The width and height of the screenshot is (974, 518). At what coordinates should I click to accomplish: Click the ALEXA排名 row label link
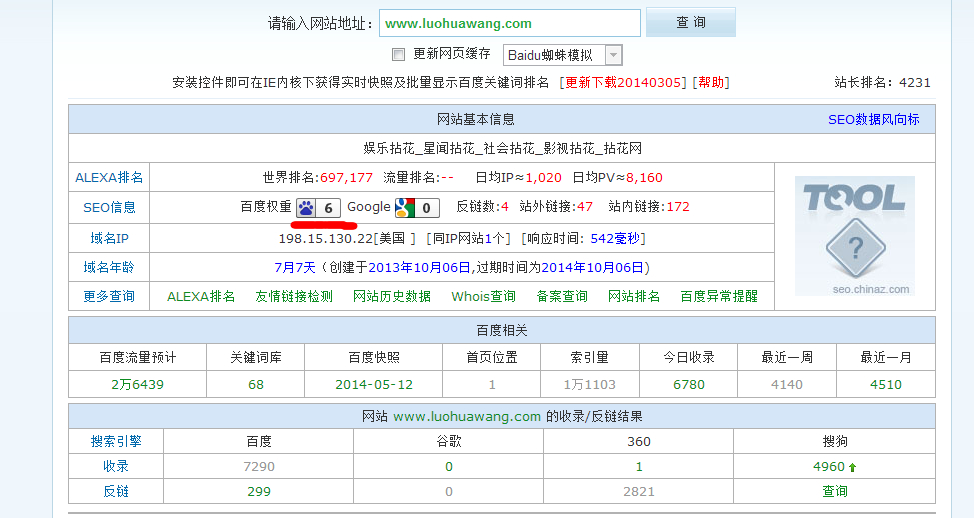(x=109, y=178)
